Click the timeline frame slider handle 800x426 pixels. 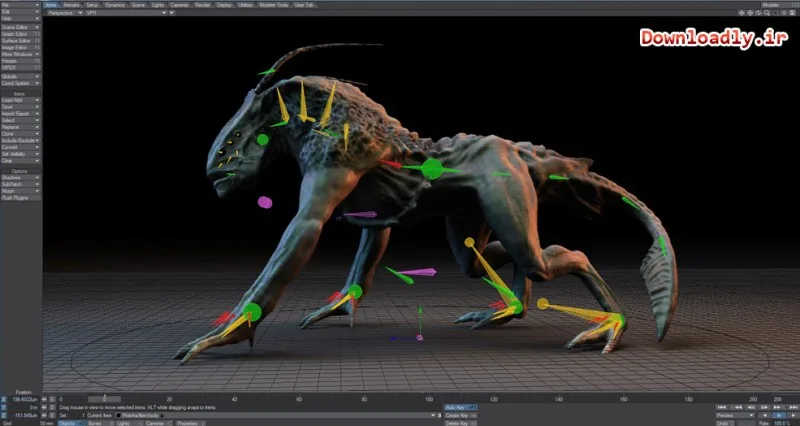(105, 399)
